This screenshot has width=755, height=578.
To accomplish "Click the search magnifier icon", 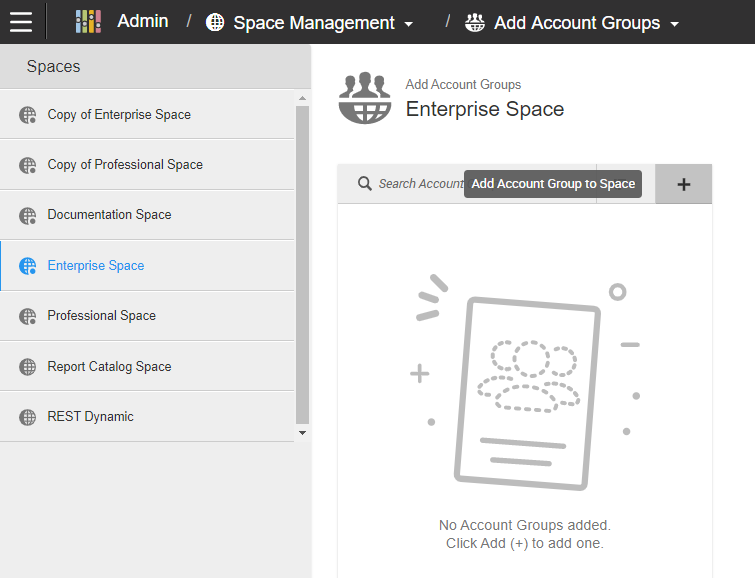I will 365,184.
